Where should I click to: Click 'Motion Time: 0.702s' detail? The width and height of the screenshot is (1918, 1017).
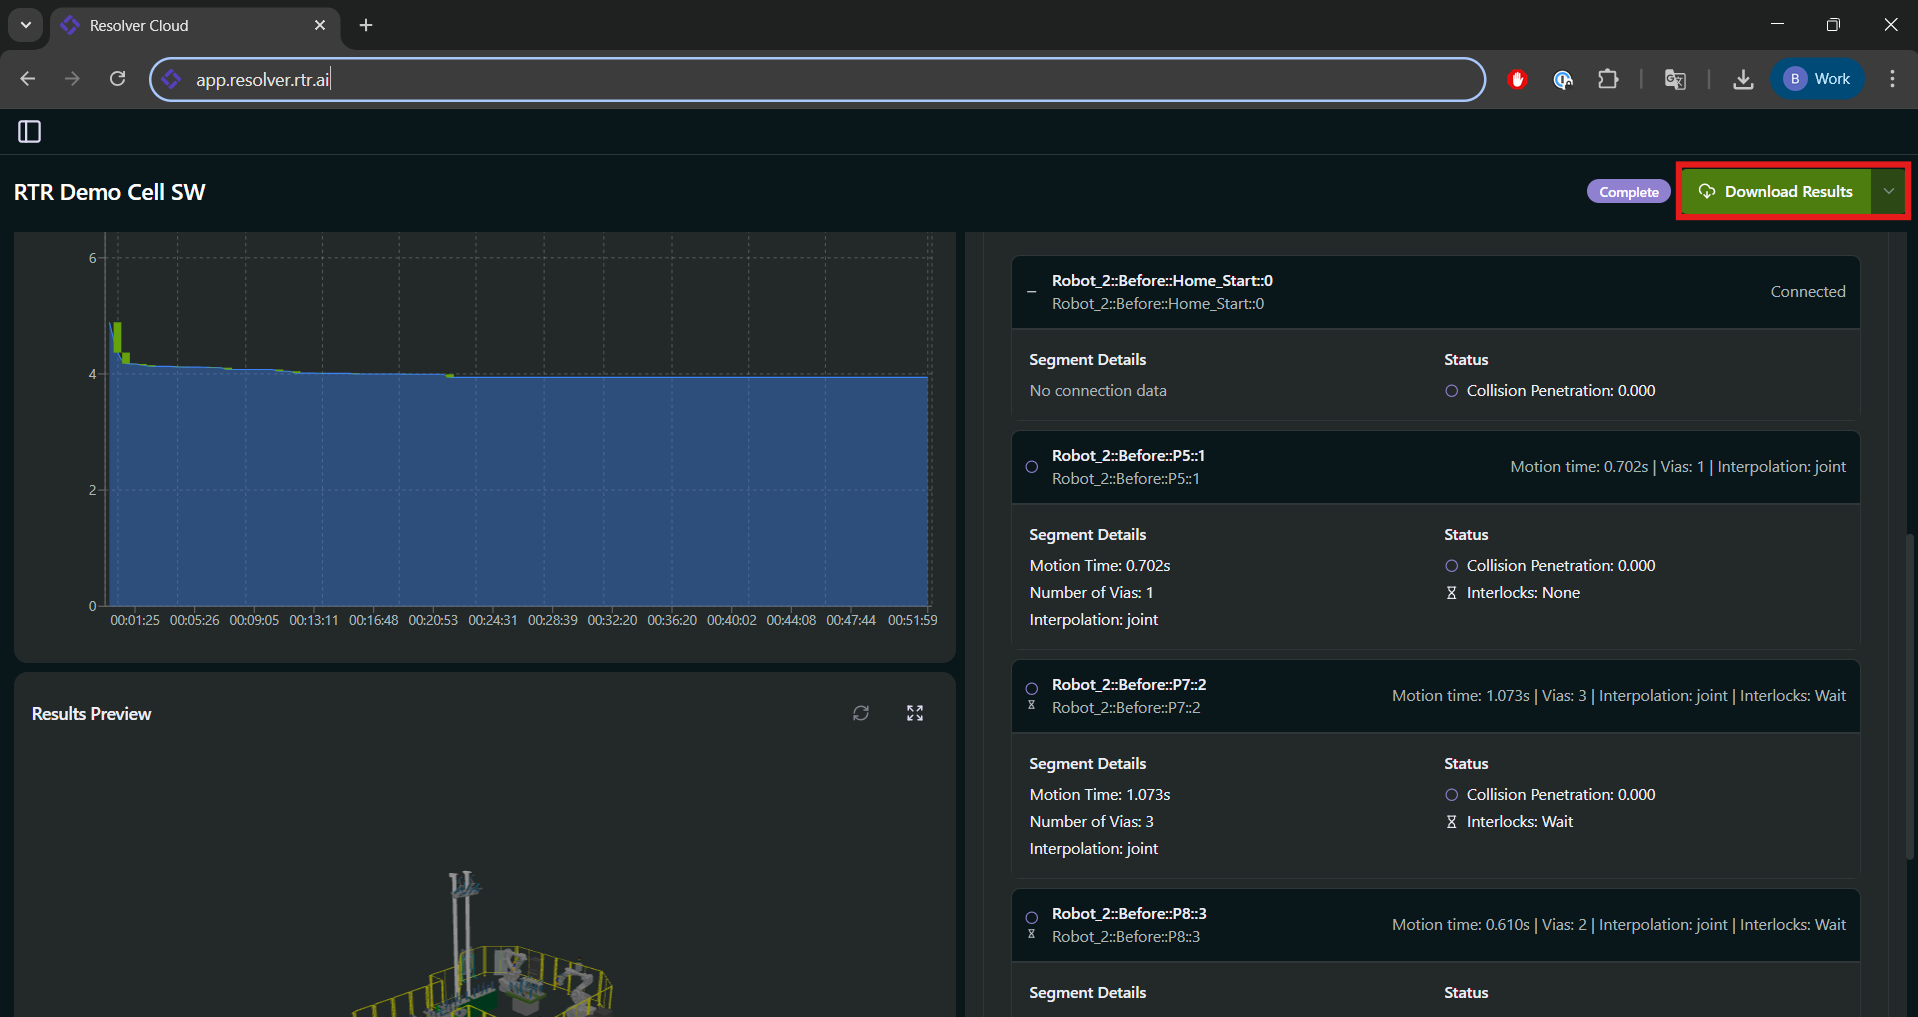[1100, 566]
